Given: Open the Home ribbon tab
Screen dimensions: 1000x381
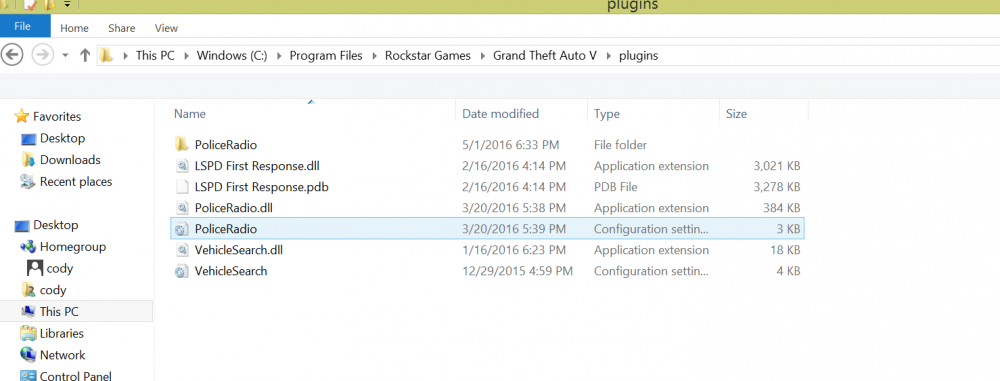Looking at the screenshot, I should 74,28.
